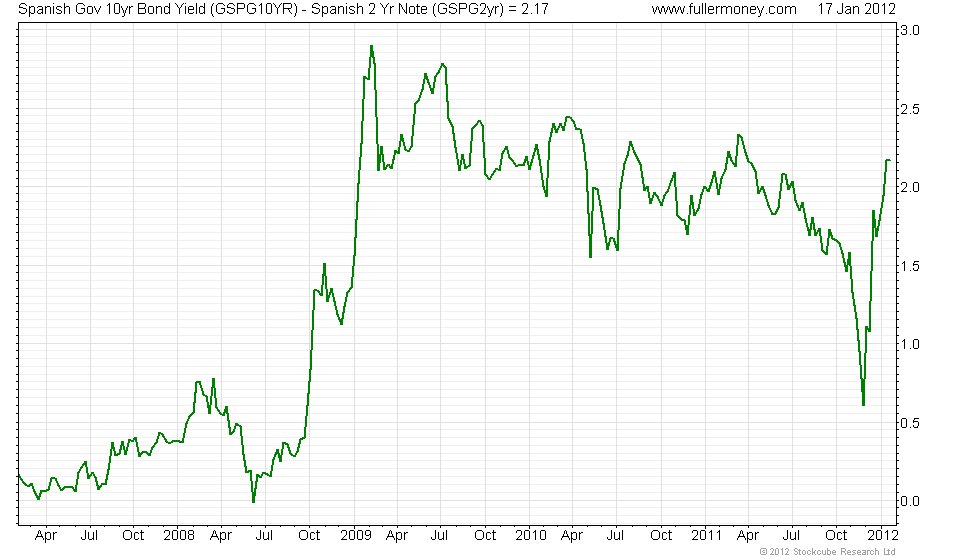The image size is (980, 560).
Task: Select the 2.0 y-axis label
Action: (910, 188)
